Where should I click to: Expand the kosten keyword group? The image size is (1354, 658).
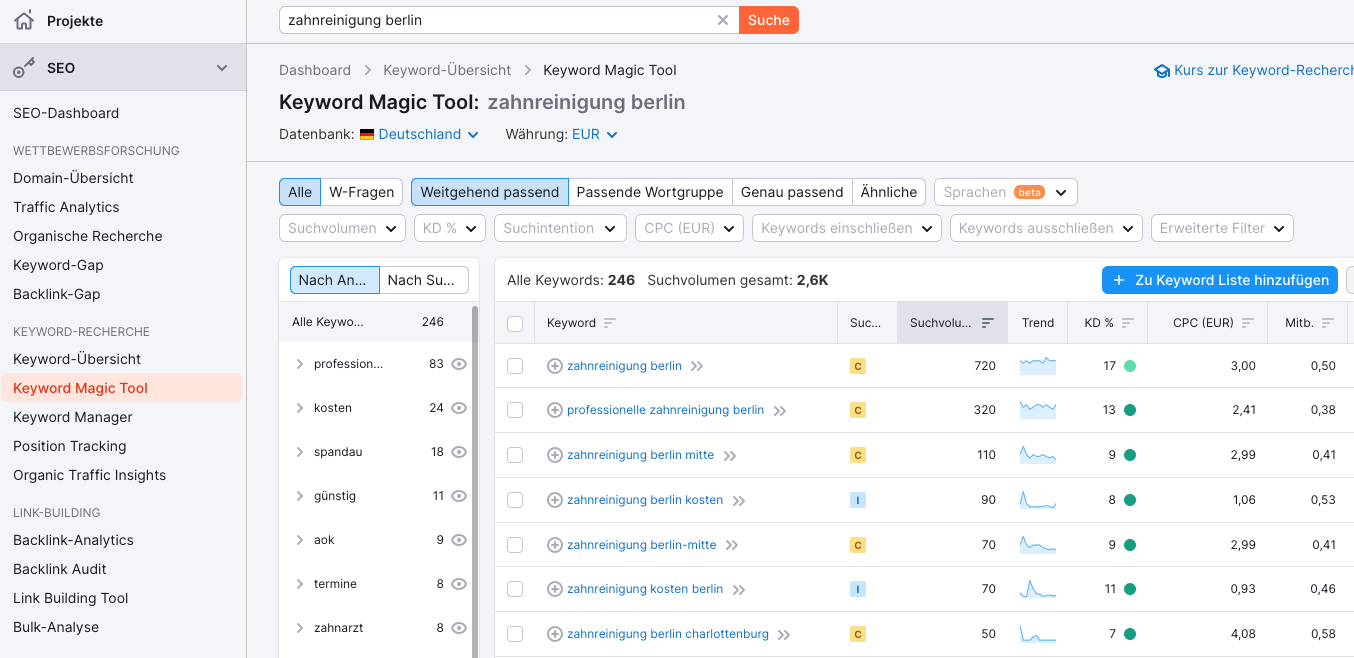pyautogui.click(x=299, y=408)
